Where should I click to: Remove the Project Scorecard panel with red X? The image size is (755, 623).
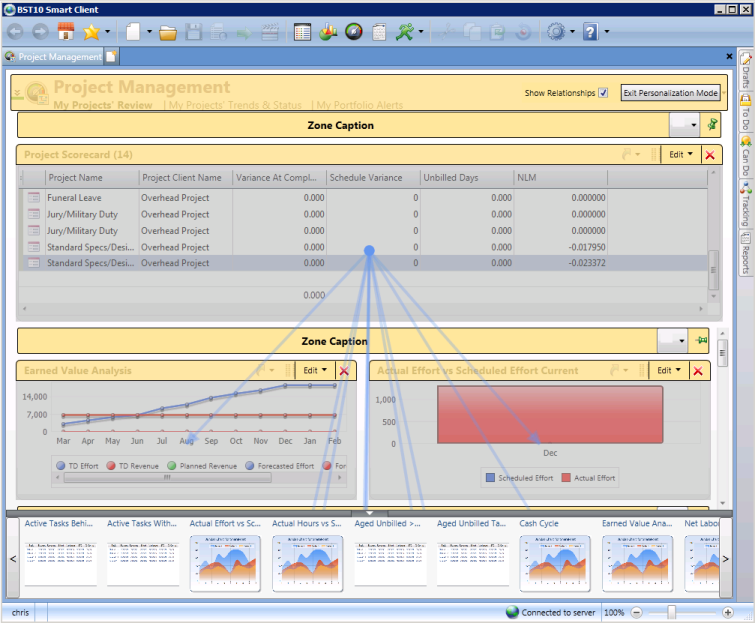coord(710,155)
